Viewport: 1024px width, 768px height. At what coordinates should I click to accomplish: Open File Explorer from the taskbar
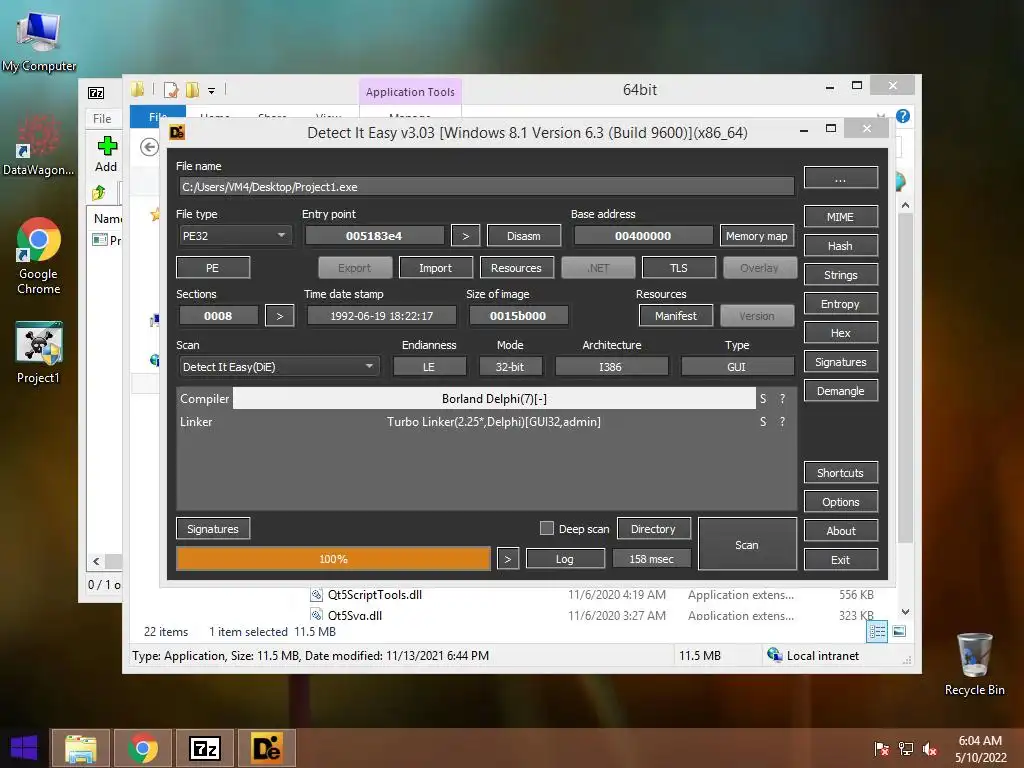80,748
